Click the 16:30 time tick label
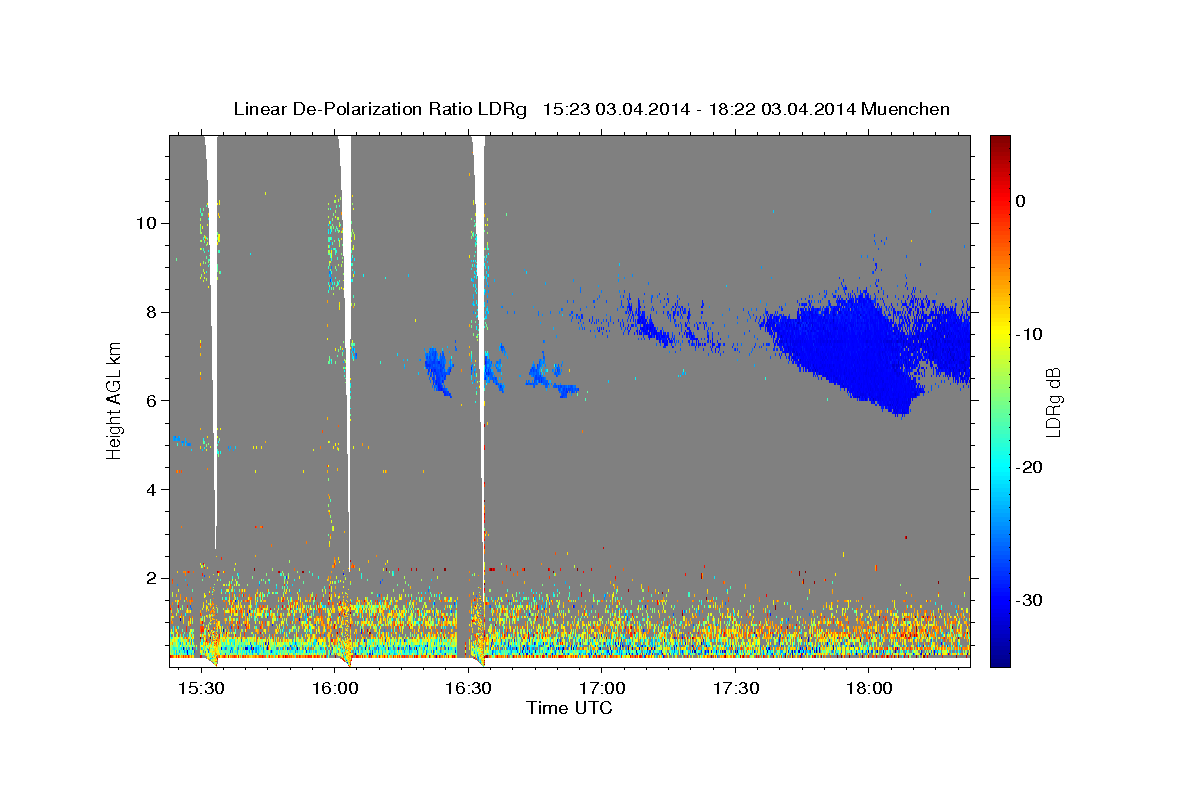Image resolution: width=1200 pixels, height=800 pixels. pos(469,689)
